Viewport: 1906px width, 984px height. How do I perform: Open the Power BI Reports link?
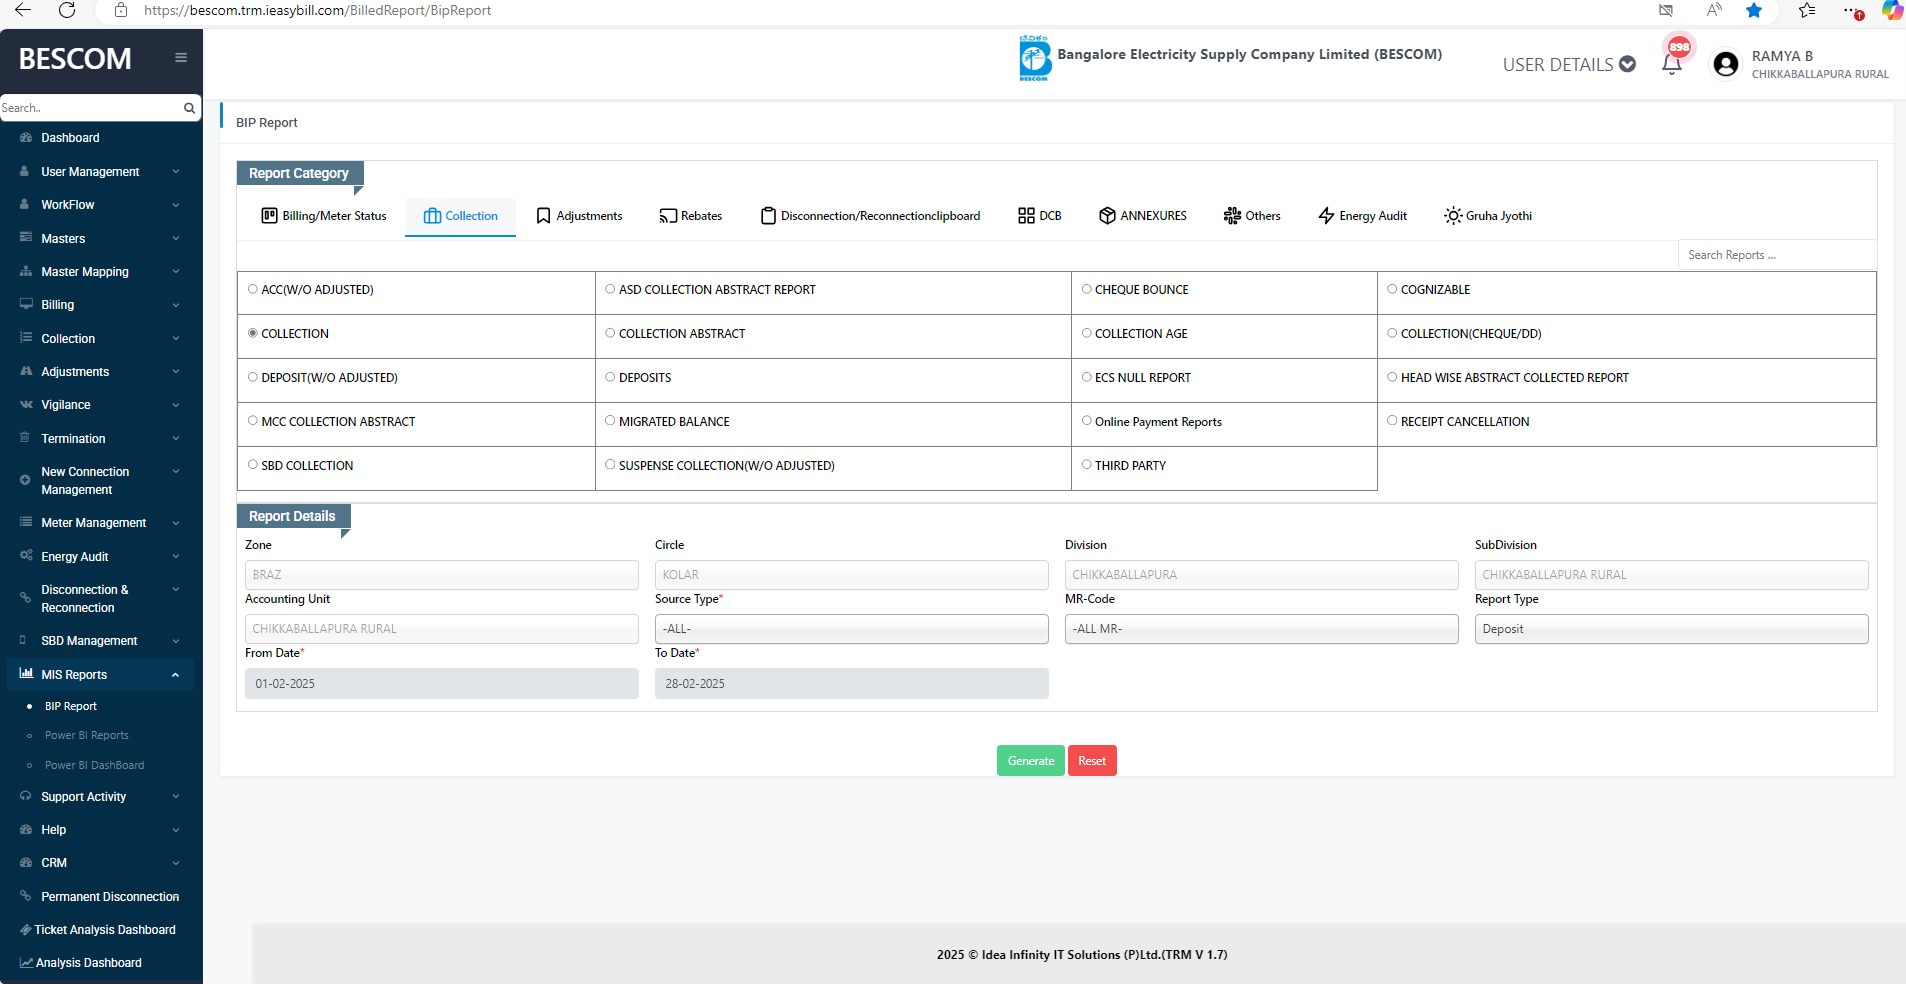[87, 735]
